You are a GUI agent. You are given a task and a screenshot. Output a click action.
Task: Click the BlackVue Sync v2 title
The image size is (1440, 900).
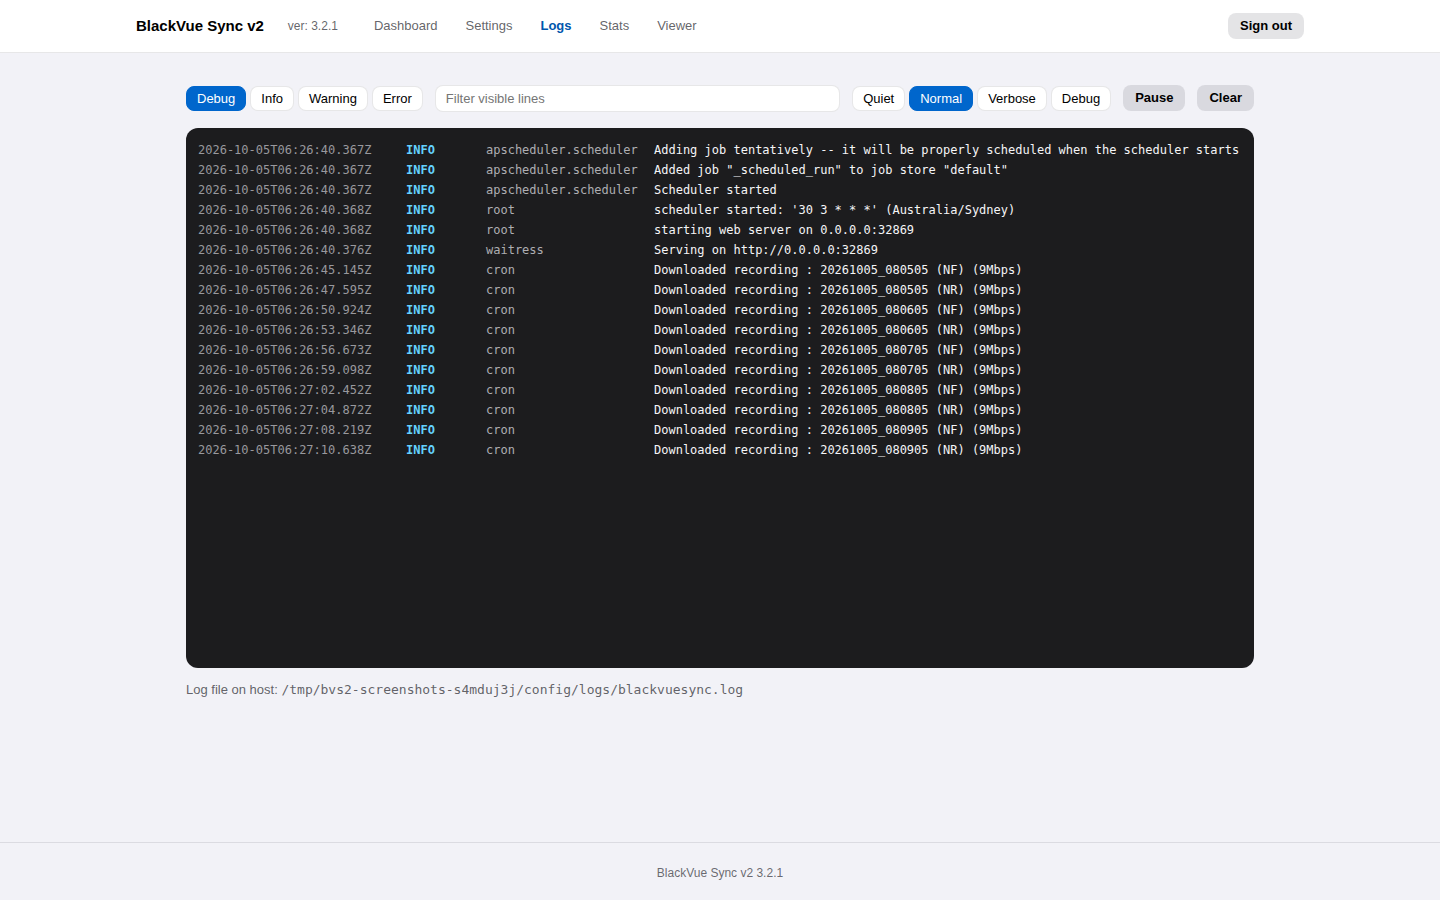coord(200,26)
